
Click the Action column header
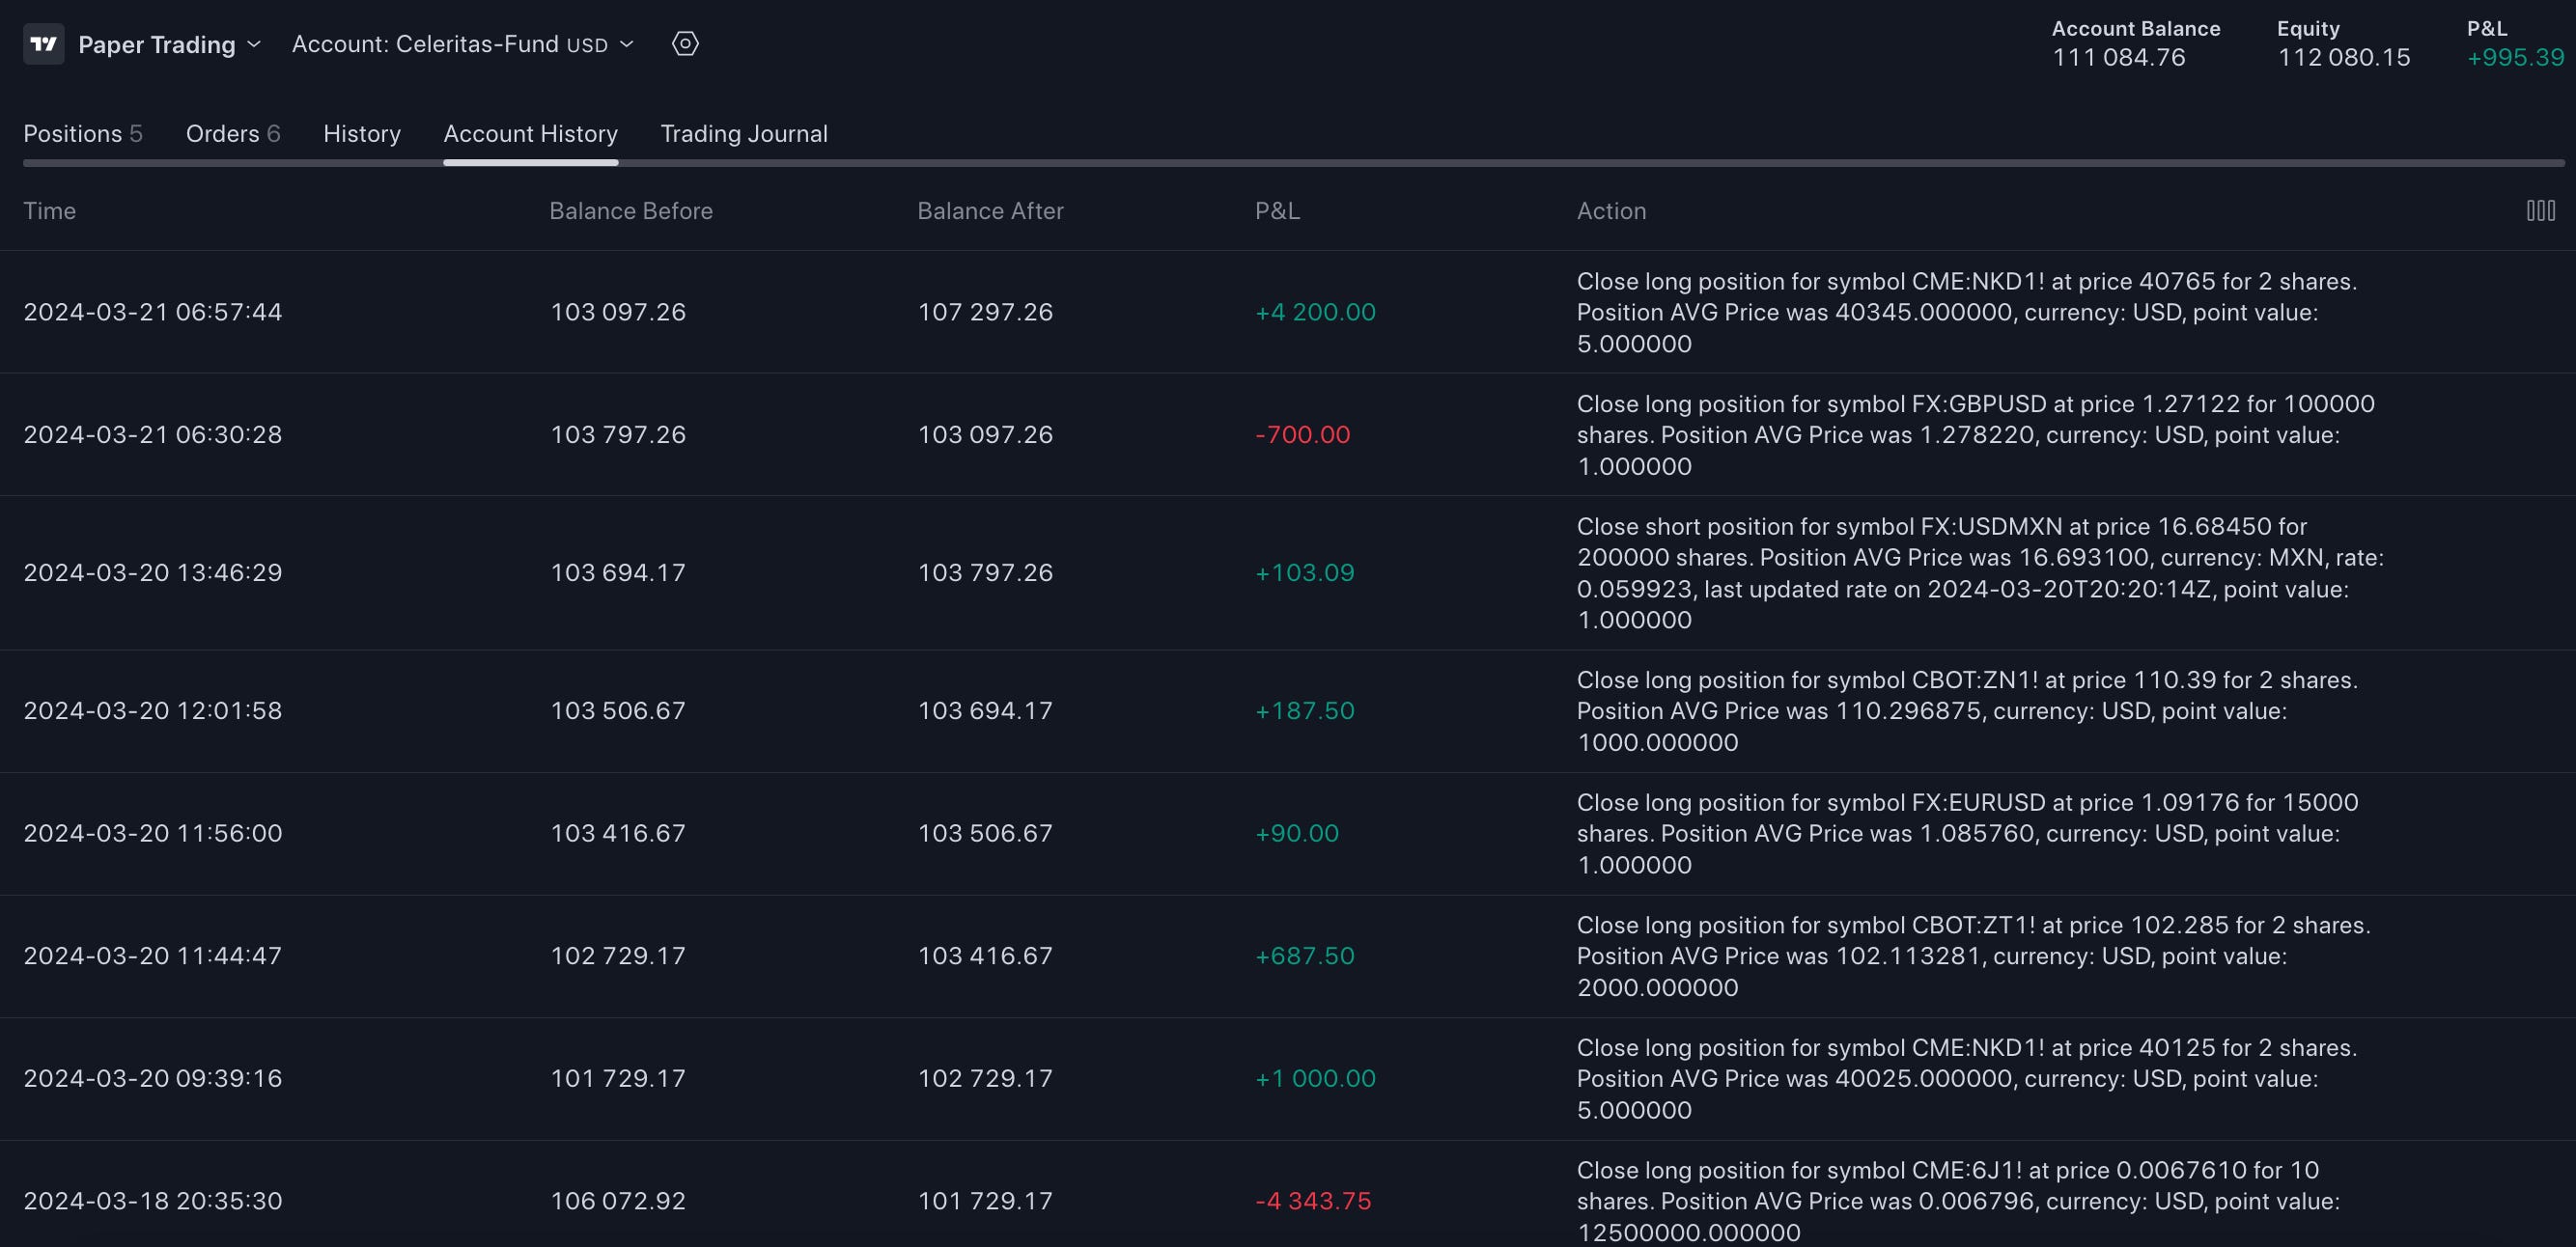pyautogui.click(x=1611, y=211)
